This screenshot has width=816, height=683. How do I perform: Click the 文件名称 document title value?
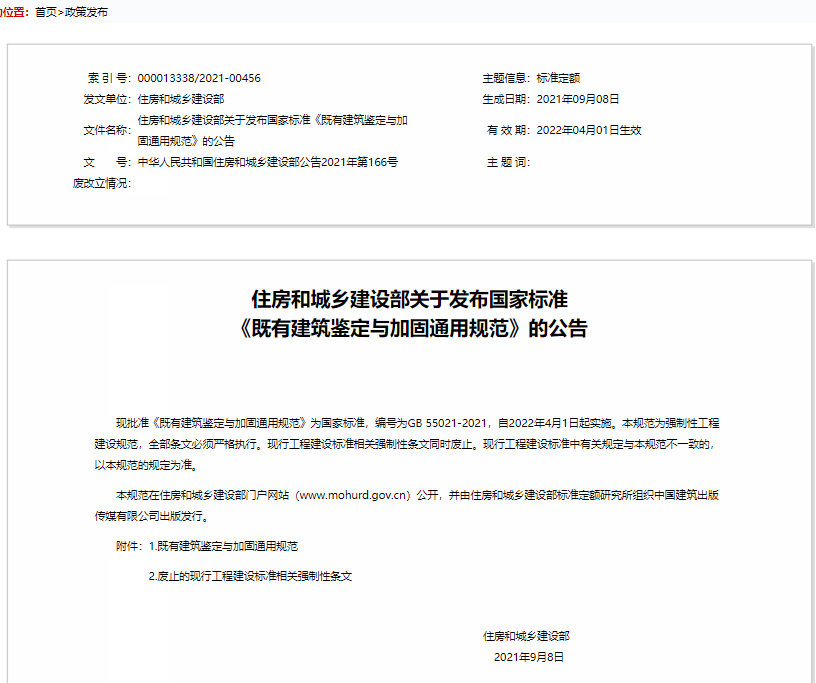pos(272,130)
